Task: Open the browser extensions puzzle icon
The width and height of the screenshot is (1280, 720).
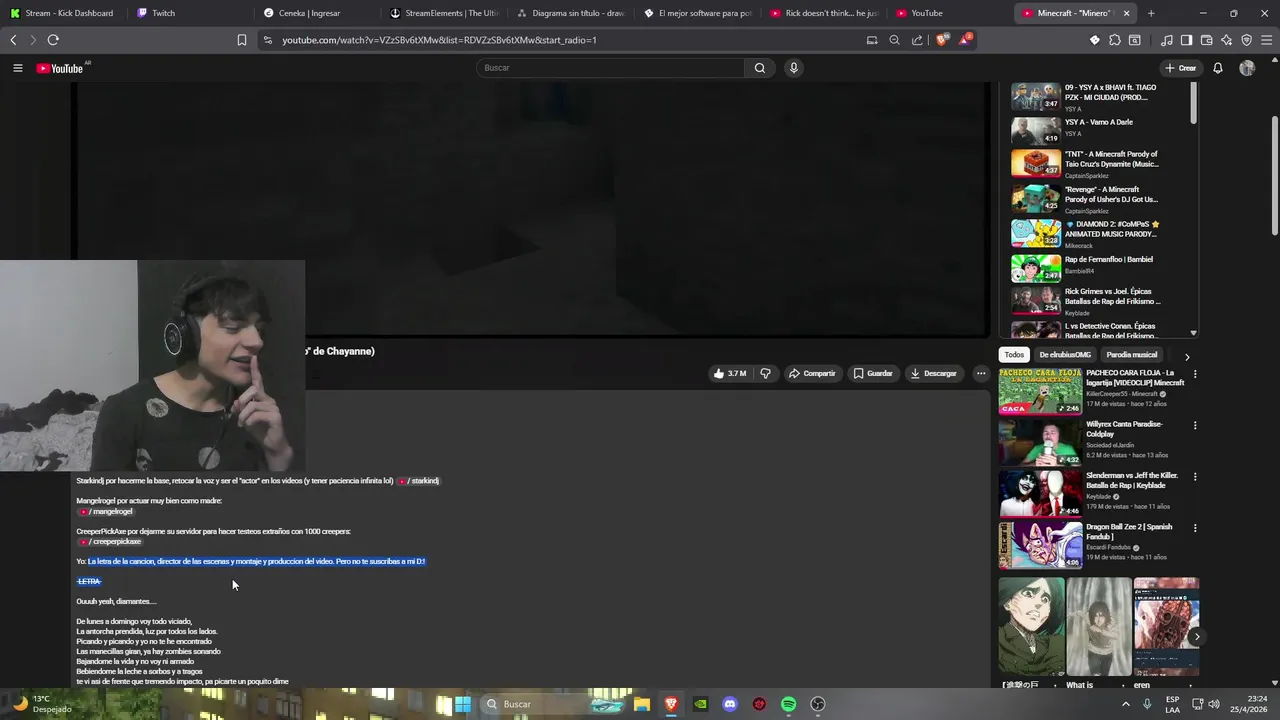Action: pos(1115,40)
